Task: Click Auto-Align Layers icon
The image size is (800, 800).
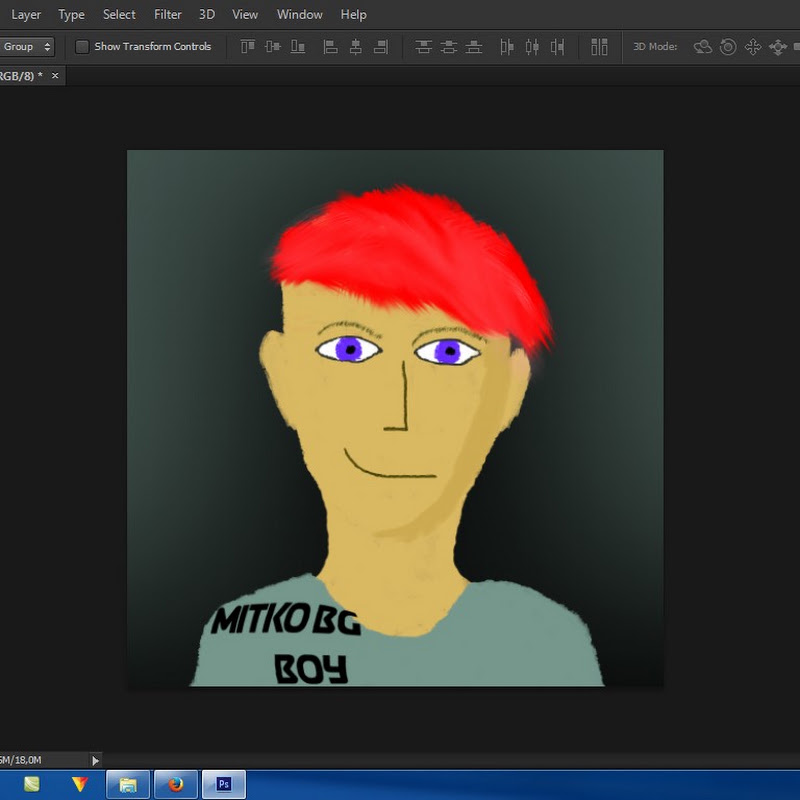Action: point(599,47)
